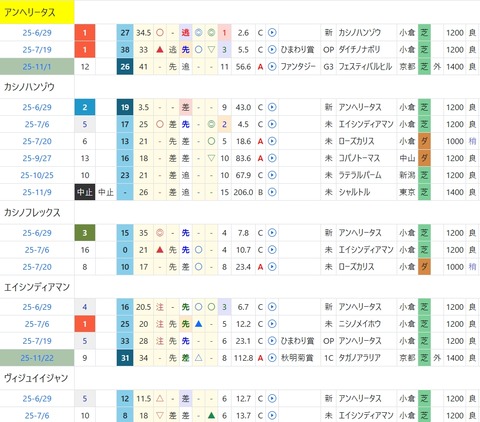Play race video in the odds 18.6 row
The width and height of the screenshot is (480, 422).
[x=272, y=141]
